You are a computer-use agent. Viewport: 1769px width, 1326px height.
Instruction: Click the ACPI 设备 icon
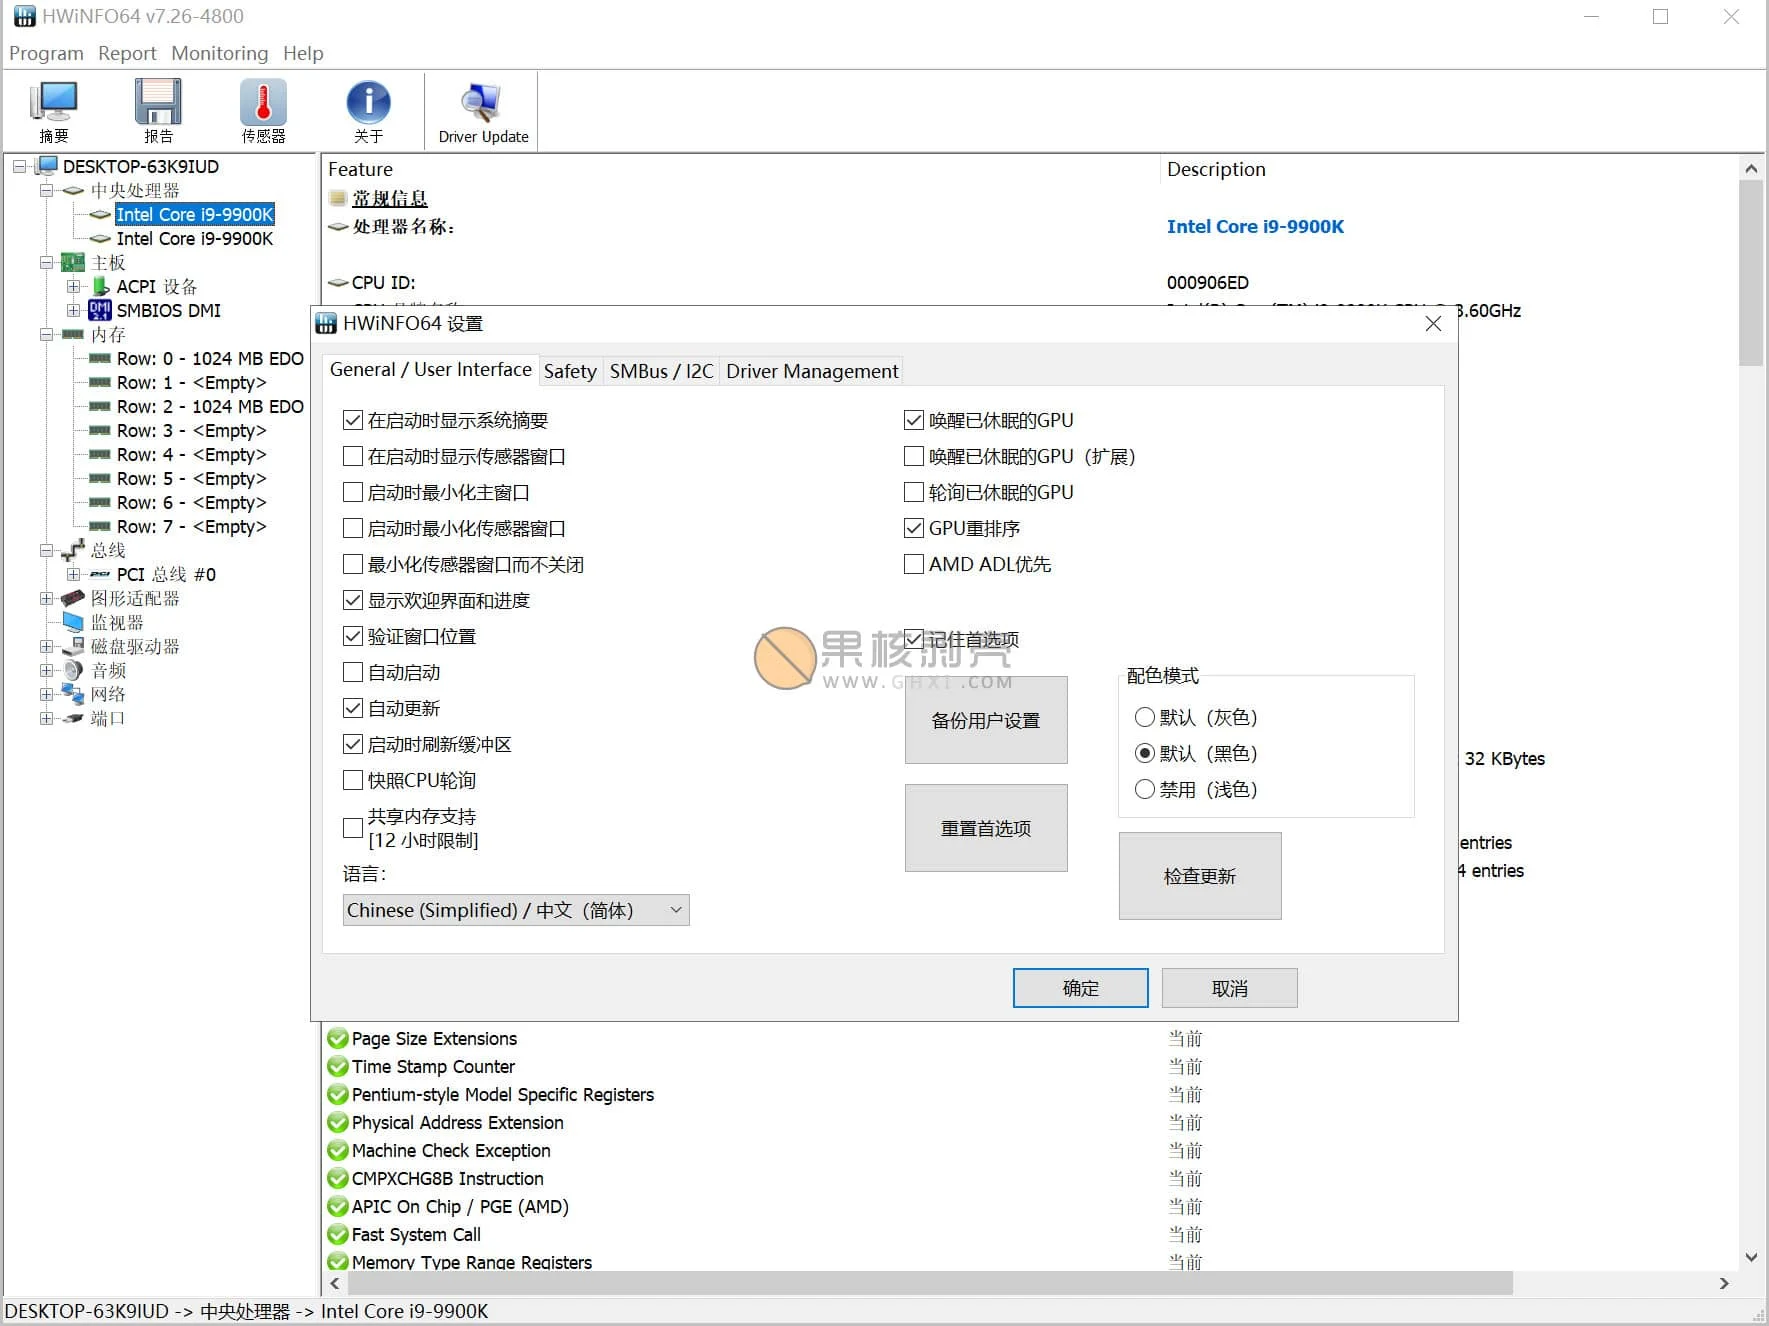(x=100, y=286)
